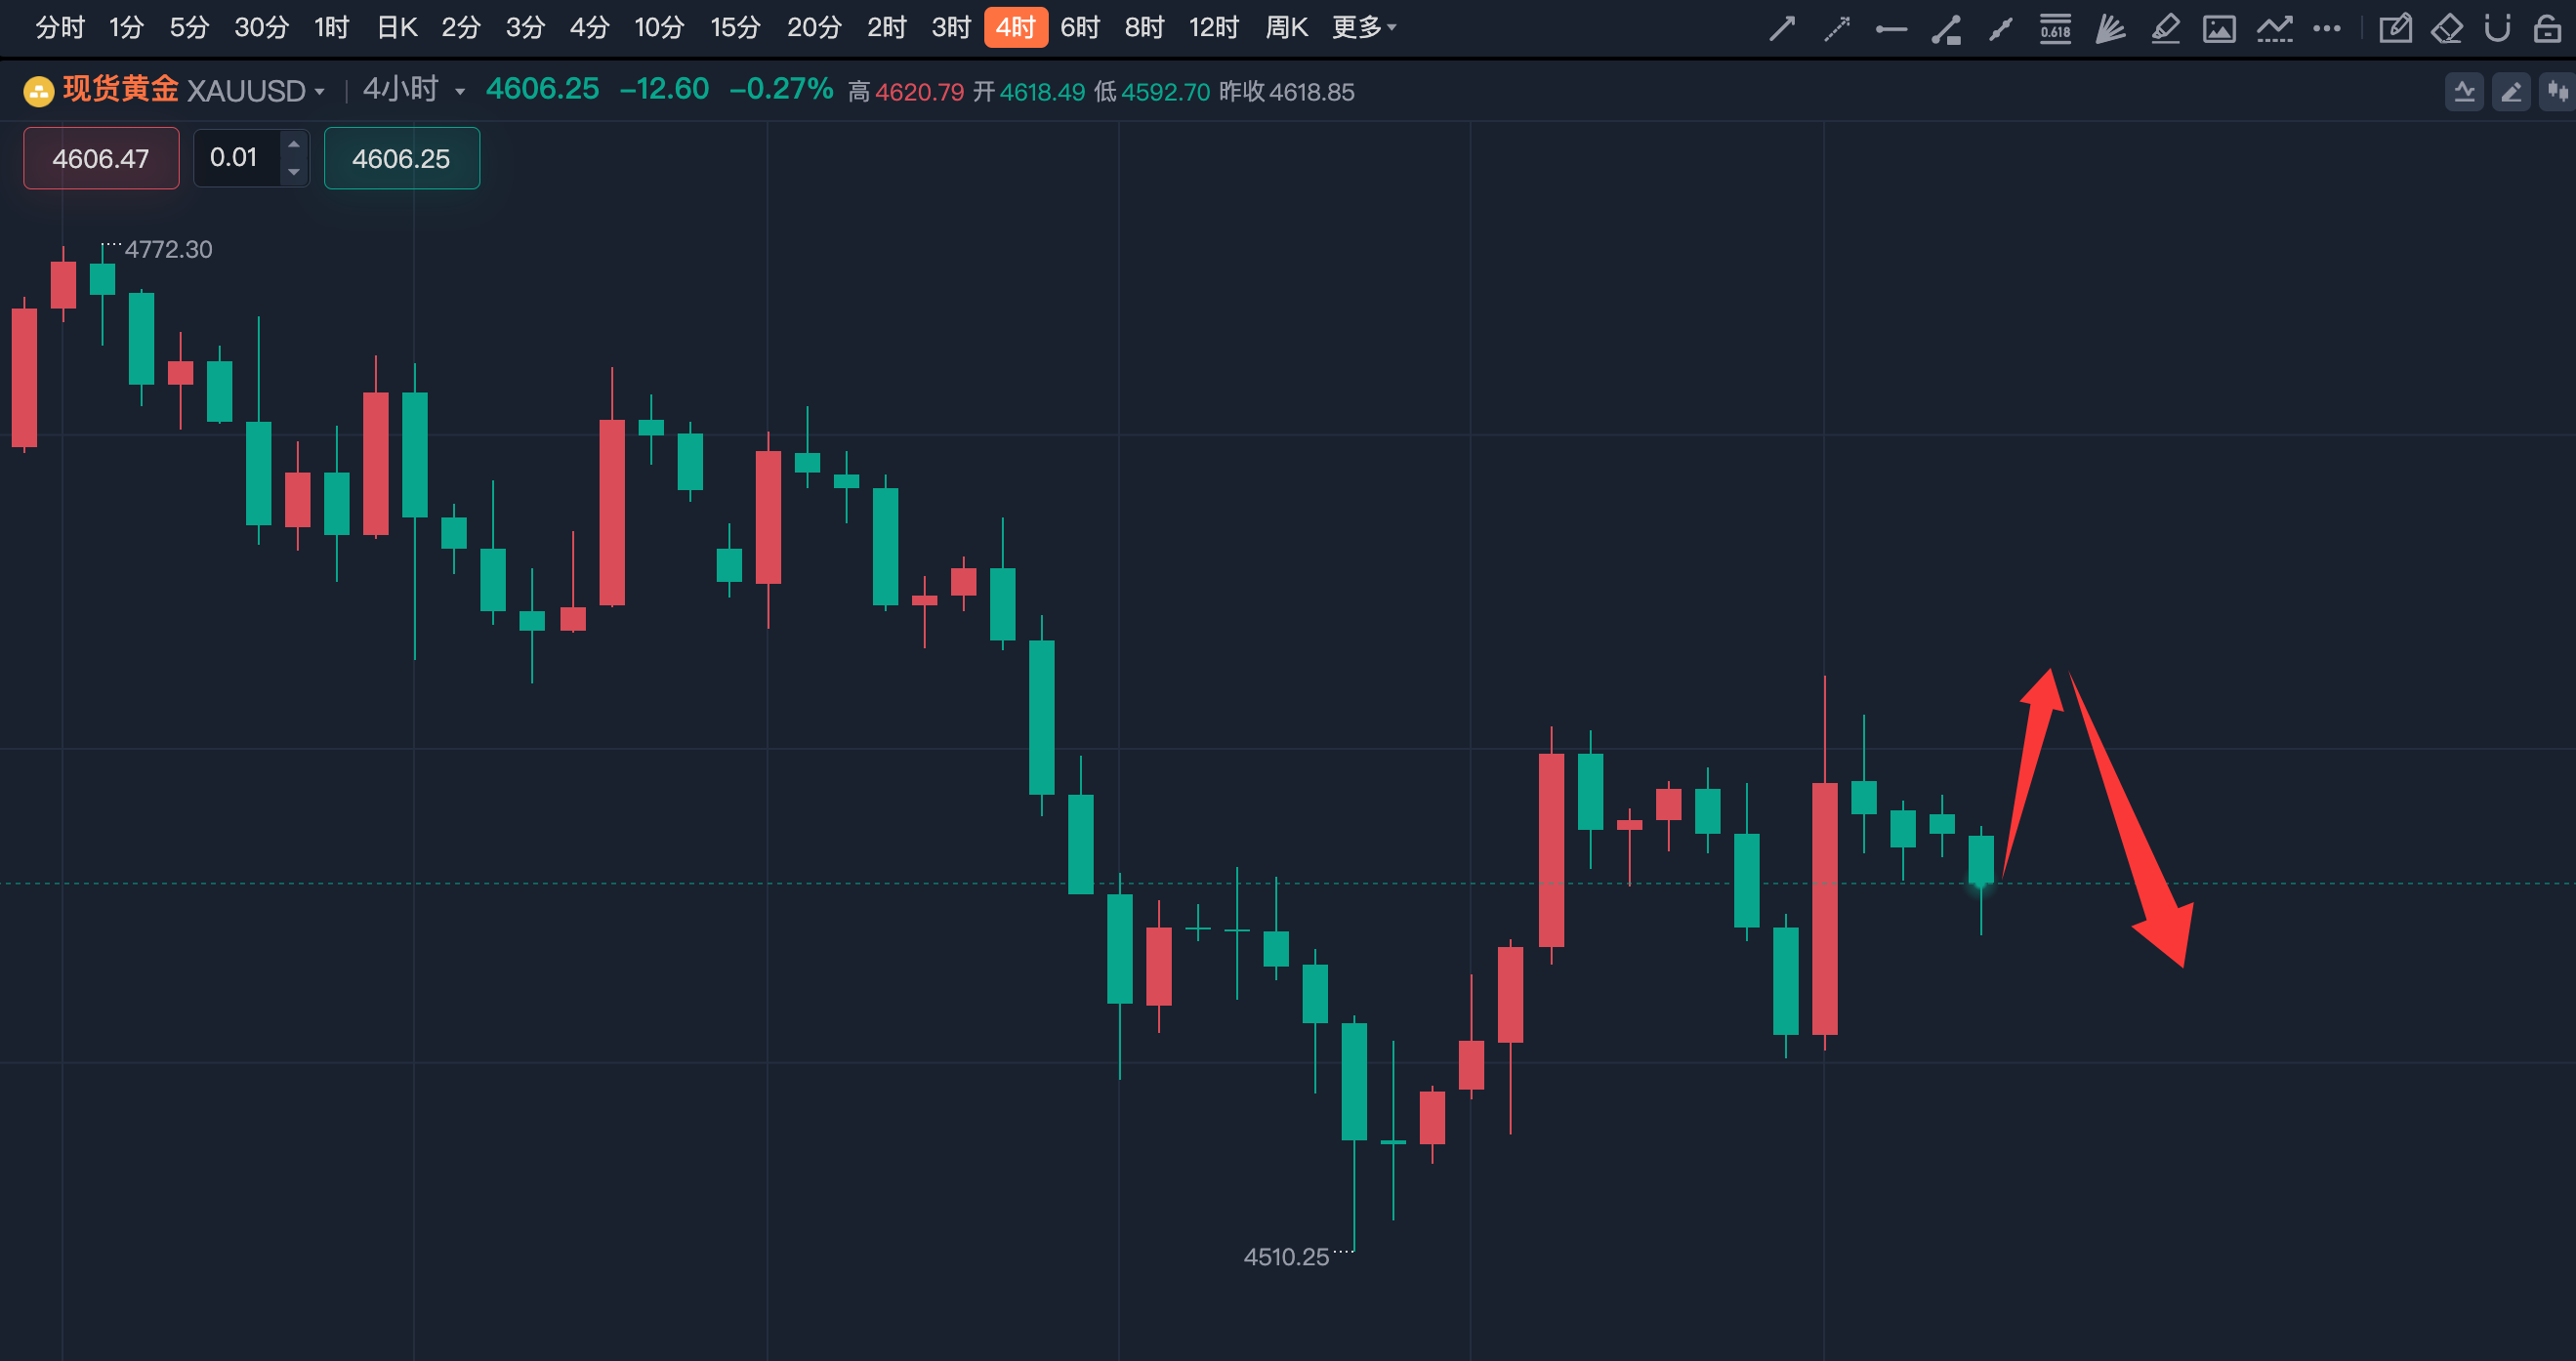Switch to the 3分 timeframe

click(x=525, y=27)
